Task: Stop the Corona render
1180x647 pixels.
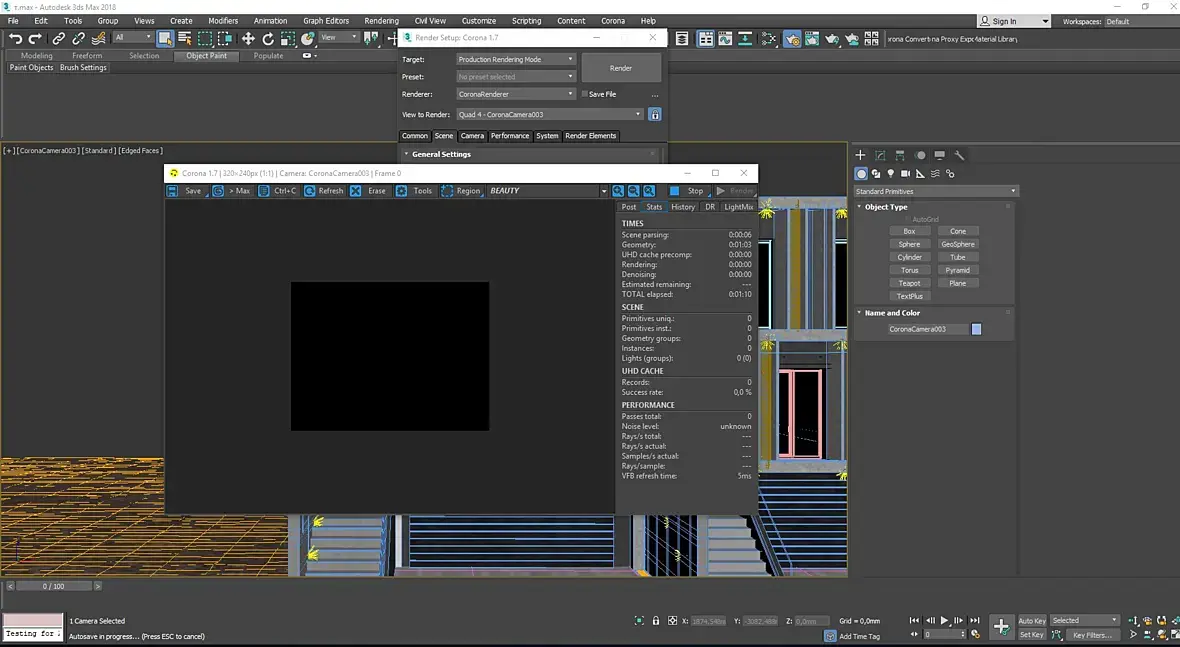Action: [688, 191]
